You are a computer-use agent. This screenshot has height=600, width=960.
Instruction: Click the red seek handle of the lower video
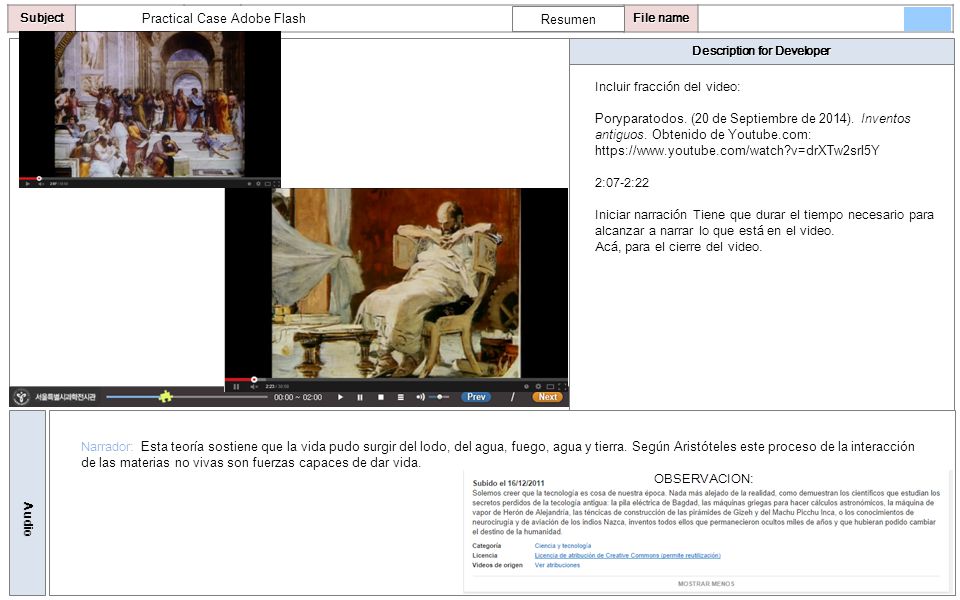point(254,380)
